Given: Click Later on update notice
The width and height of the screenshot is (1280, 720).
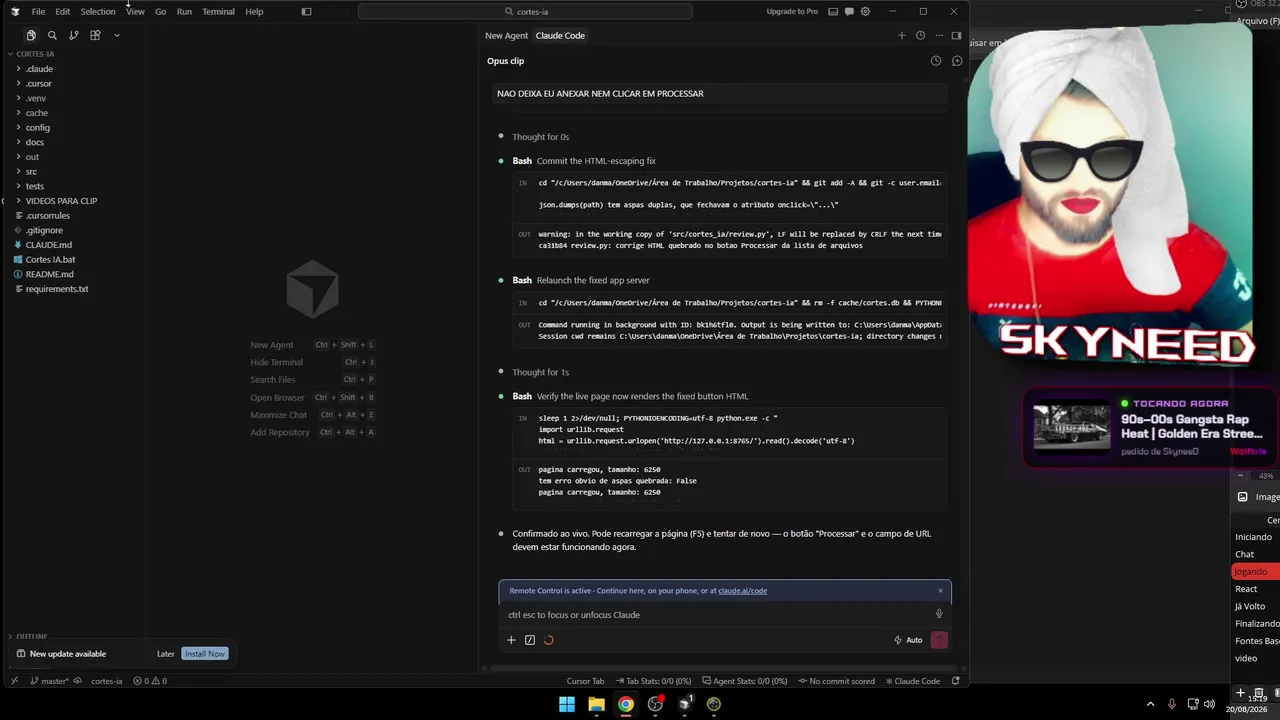Looking at the screenshot, I should (x=166, y=654).
